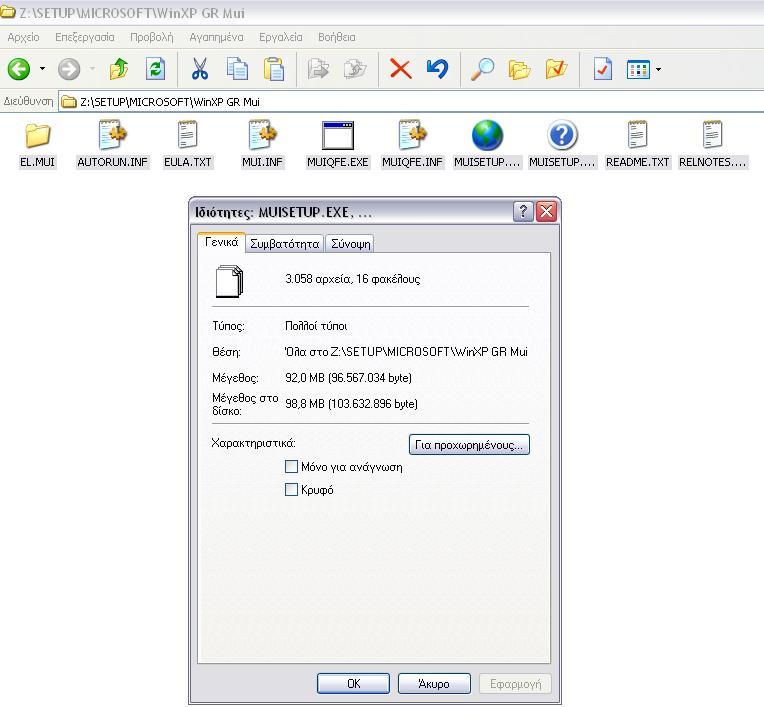Click the Για προχωρημένους button
The width and height of the screenshot is (764, 707).
pos(469,444)
